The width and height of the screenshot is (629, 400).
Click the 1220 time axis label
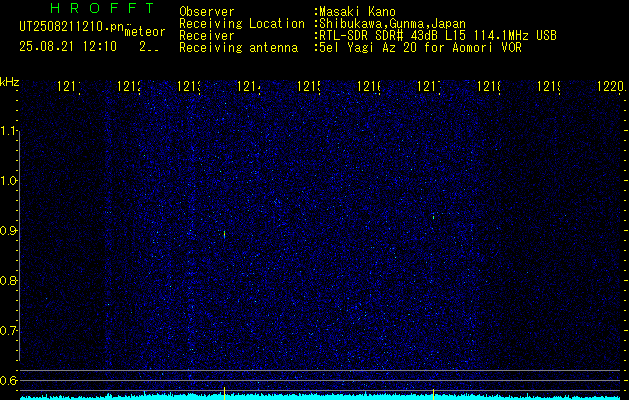611,86
